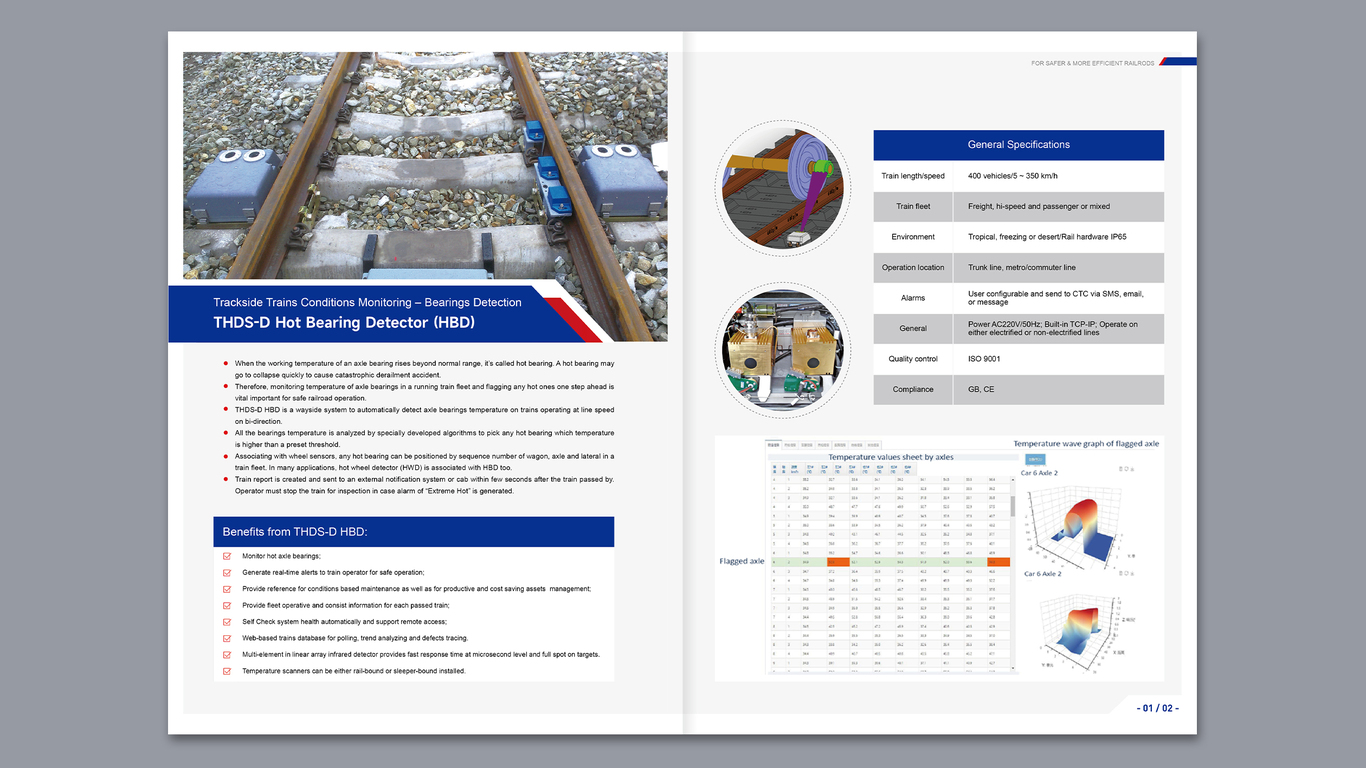Screen dimensions: 1366x768
Task: Select the highlighted green flagged axle row
Action: 888,563
